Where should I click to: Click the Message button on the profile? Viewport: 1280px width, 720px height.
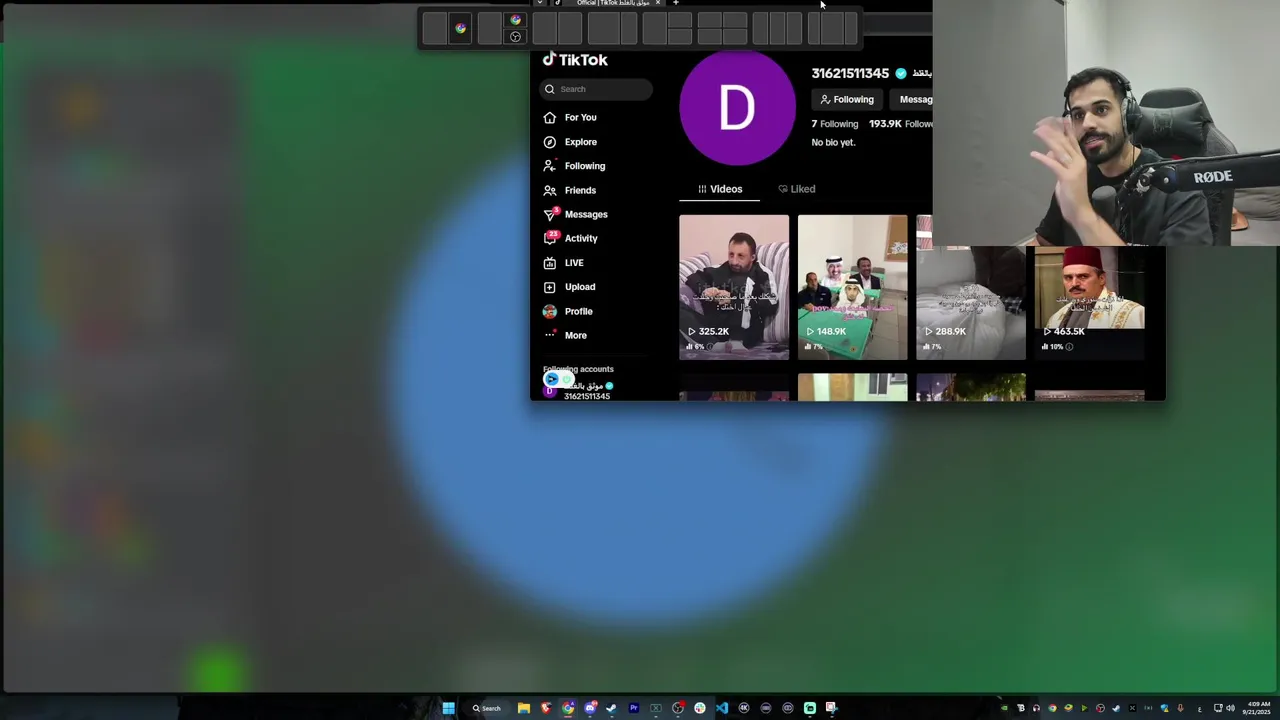coord(914,99)
